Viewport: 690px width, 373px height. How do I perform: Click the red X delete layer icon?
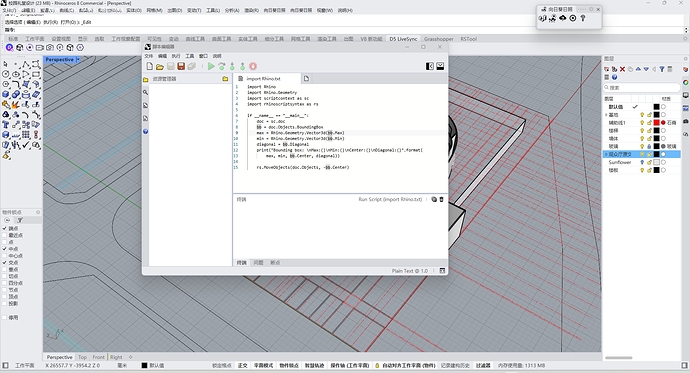pyautogui.click(x=622, y=69)
